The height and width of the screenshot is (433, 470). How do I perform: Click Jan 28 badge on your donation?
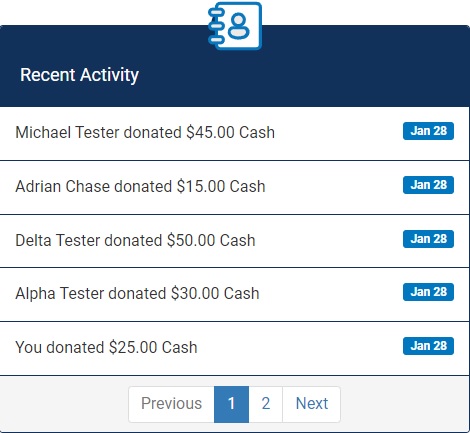[428, 346]
